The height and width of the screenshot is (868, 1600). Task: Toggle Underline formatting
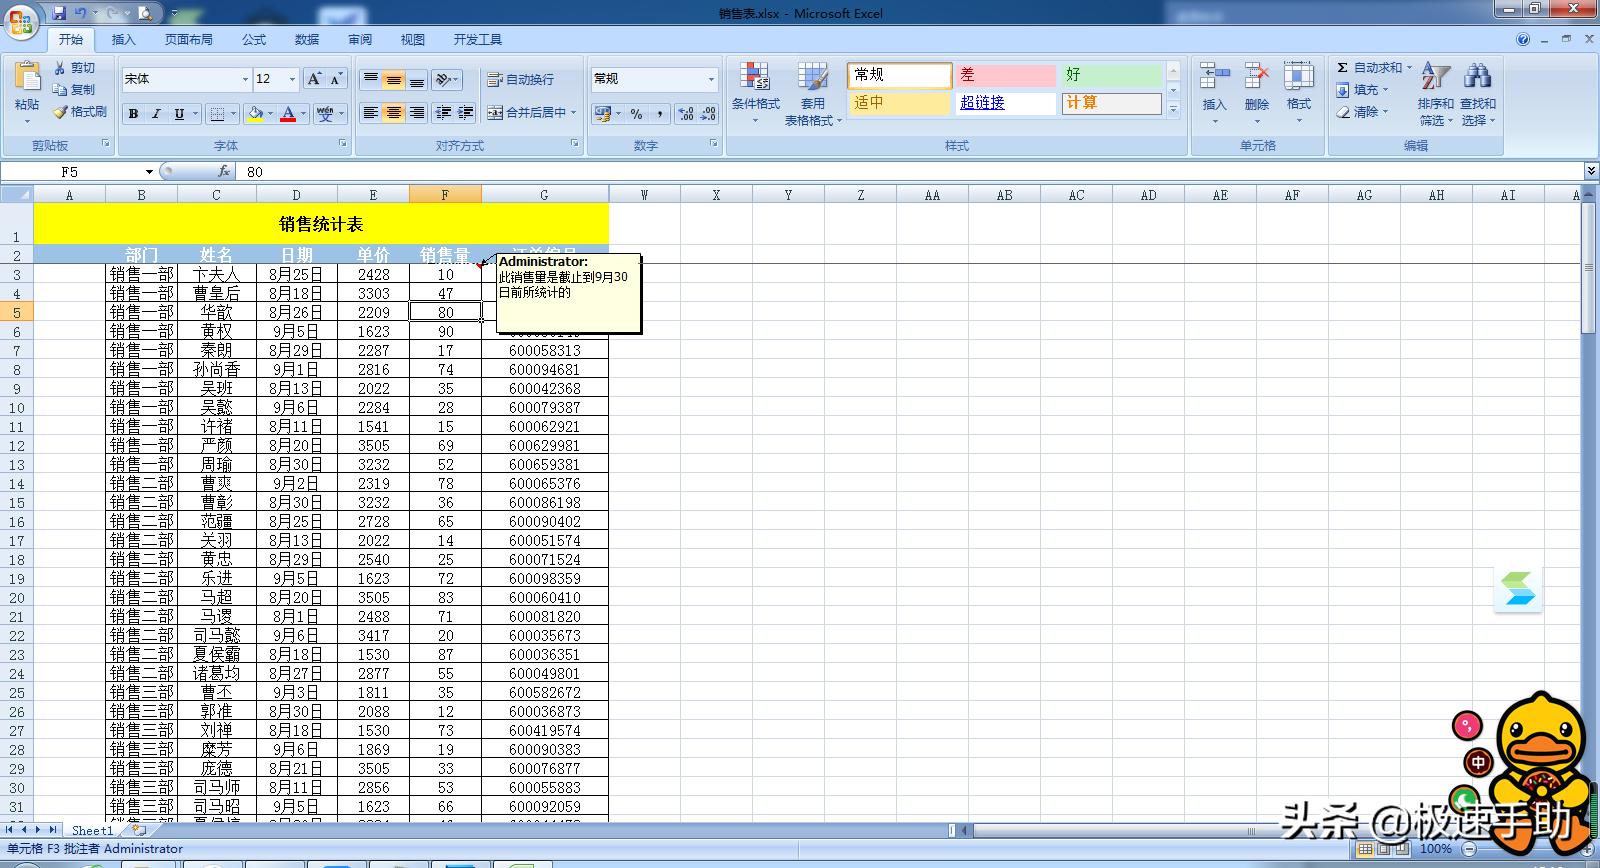[x=179, y=114]
